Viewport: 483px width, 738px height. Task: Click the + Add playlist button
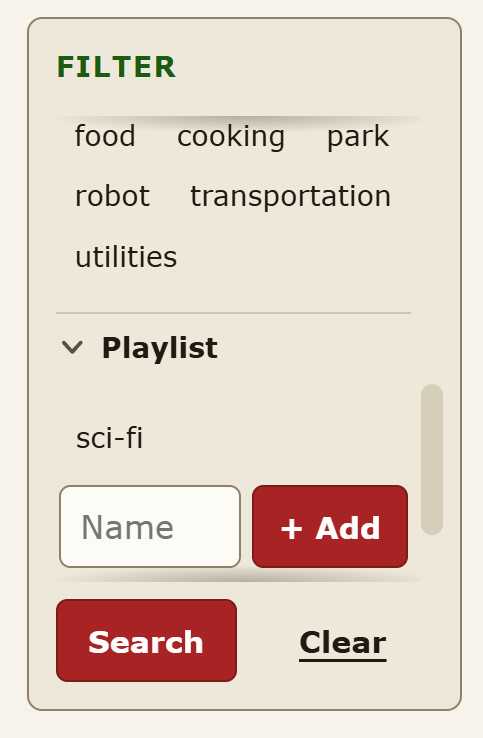pyautogui.click(x=330, y=527)
